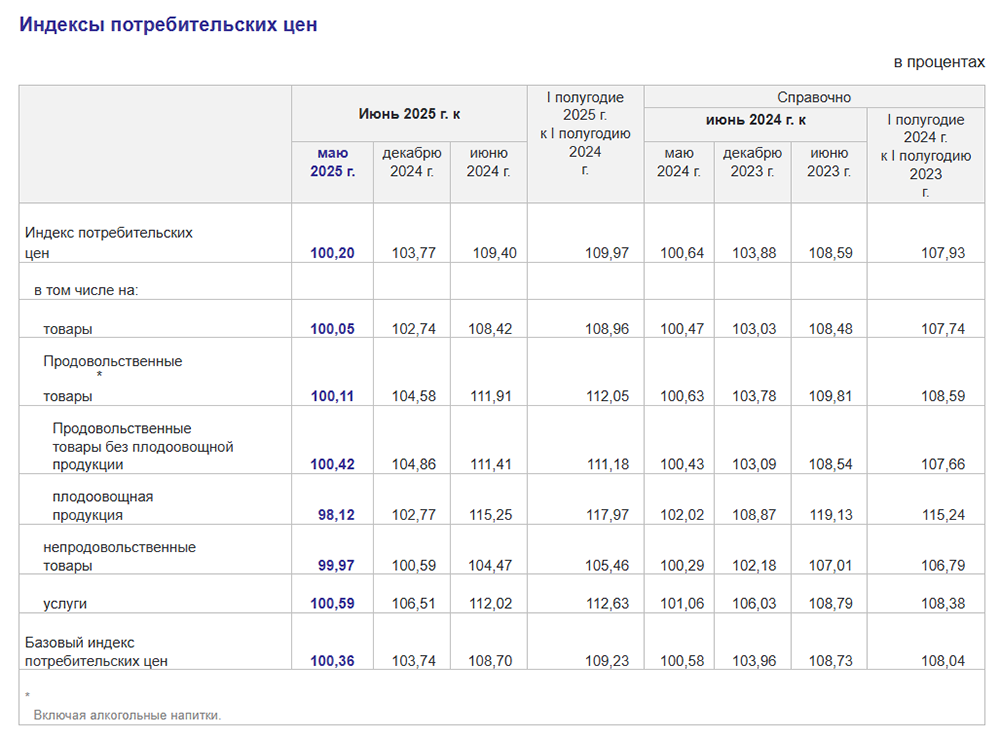Click the footnote 'Включая алкогольные напитки'
The width and height of the screenshot is (1000, 738).
(127, 715)
